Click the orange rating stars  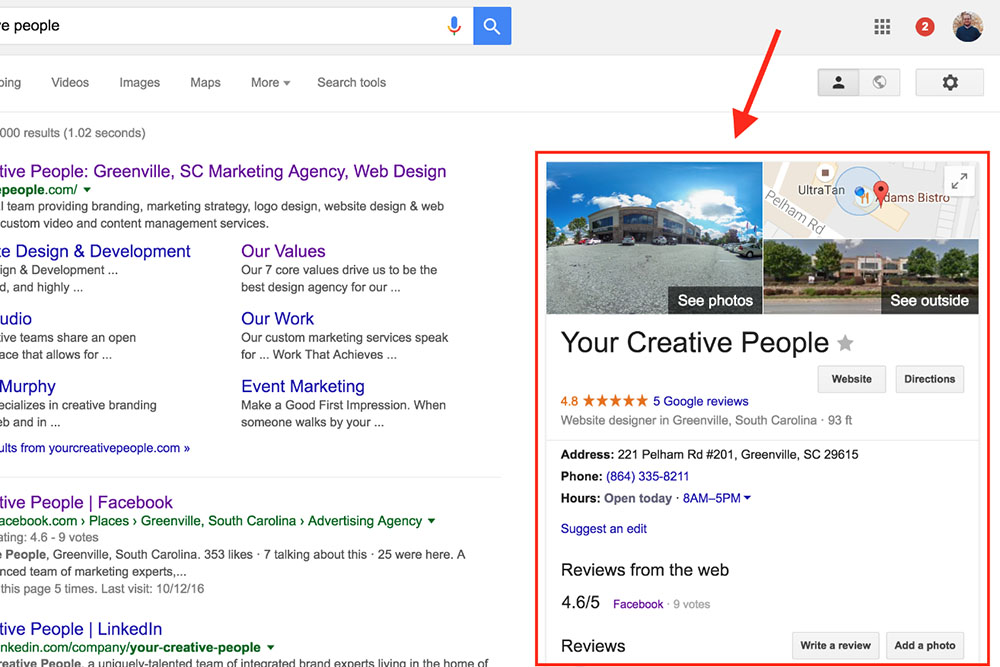(615, 400)
